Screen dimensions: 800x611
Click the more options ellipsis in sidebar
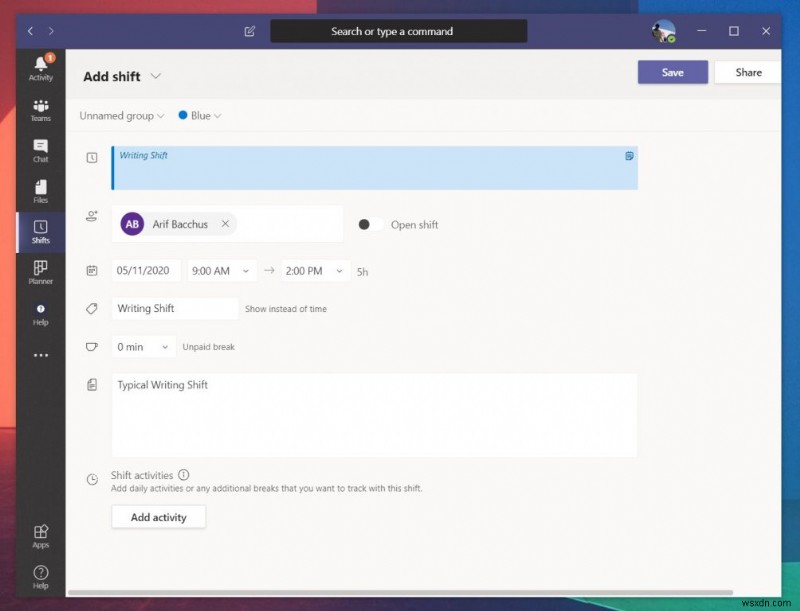pos(40,355)
